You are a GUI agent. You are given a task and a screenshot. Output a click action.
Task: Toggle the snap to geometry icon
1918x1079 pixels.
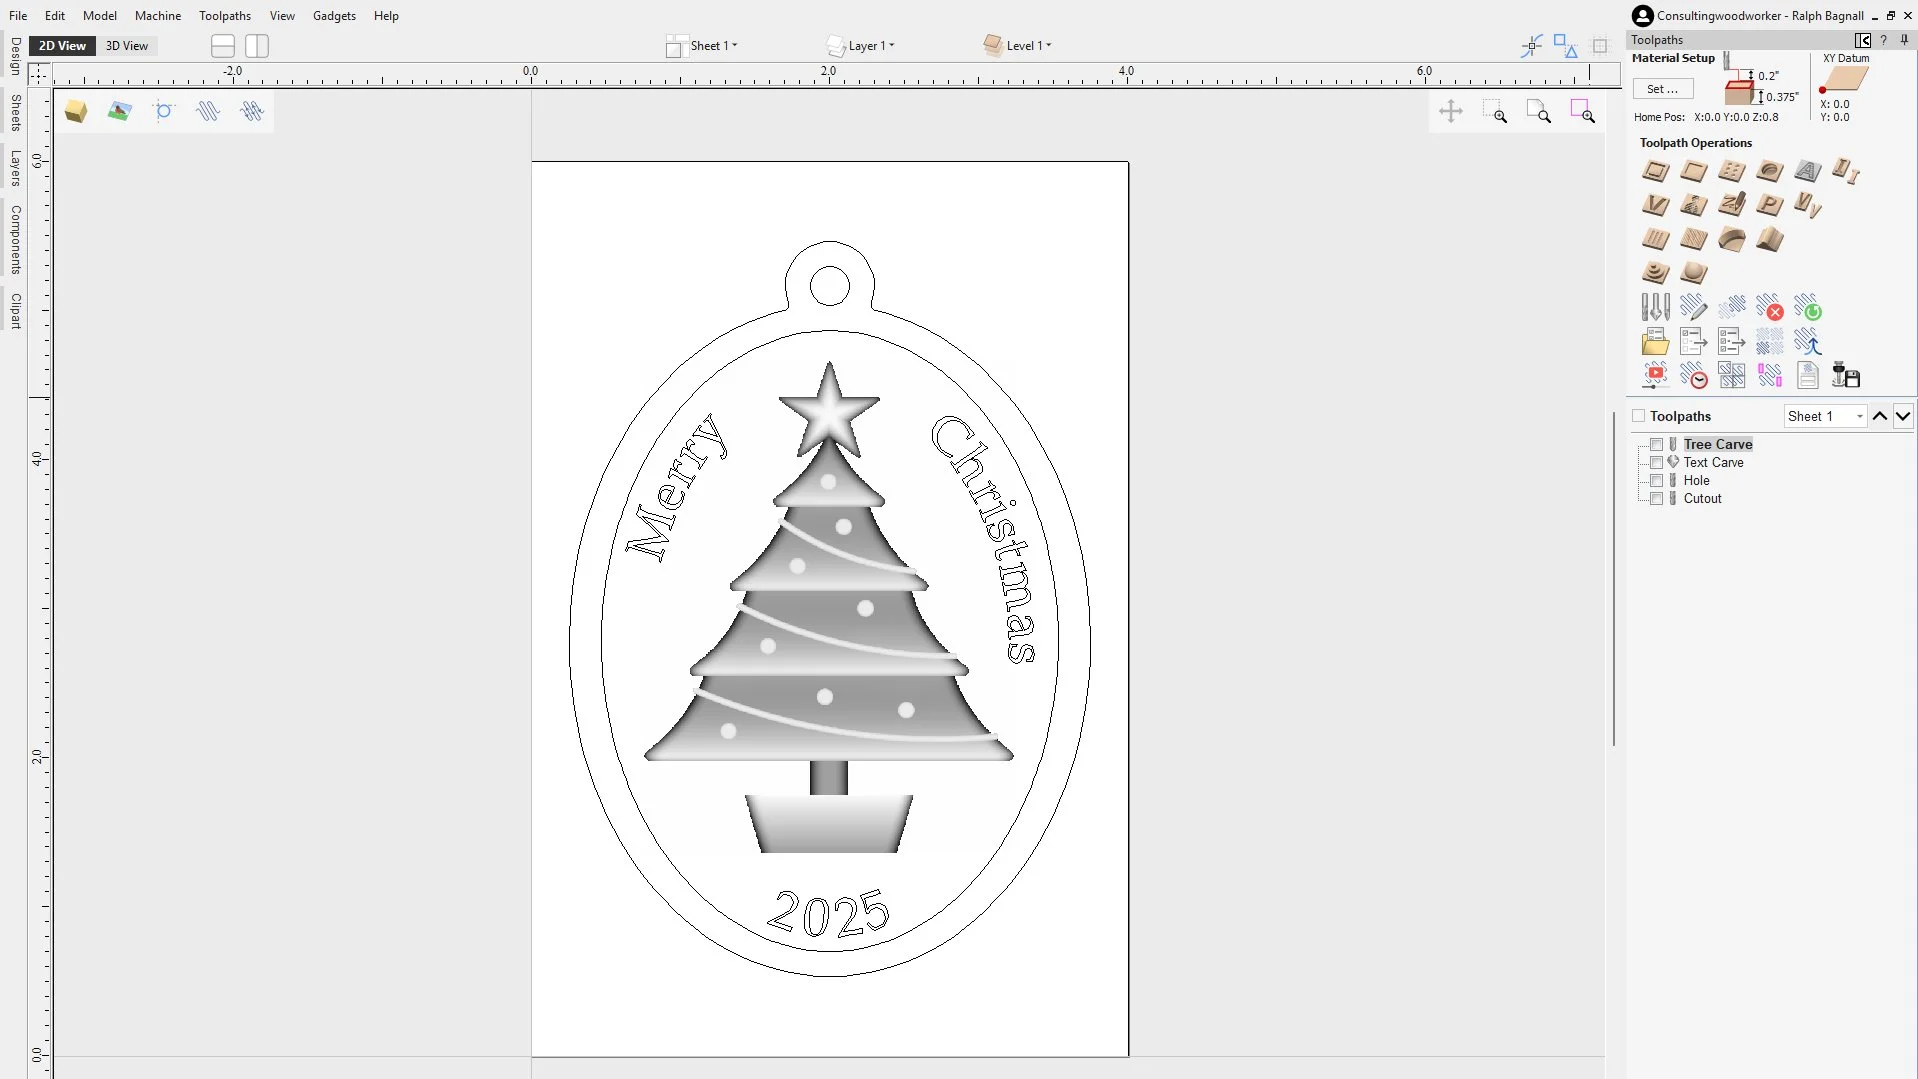click(1532, 46)
